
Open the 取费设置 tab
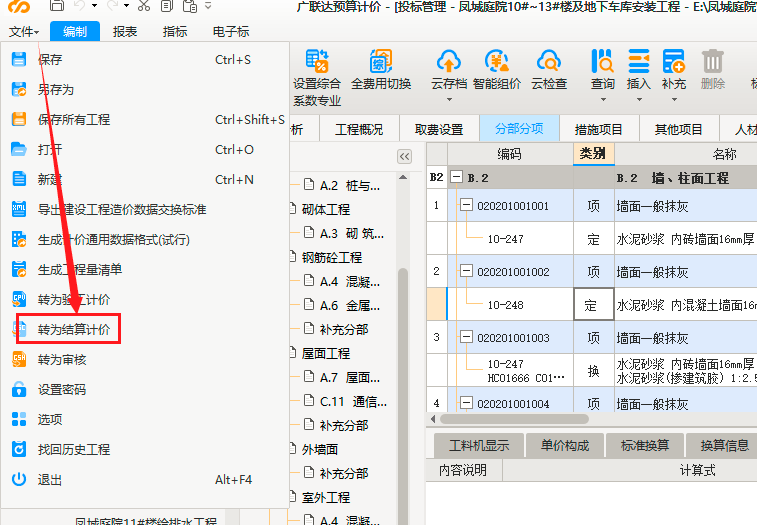tap(439, 129)
